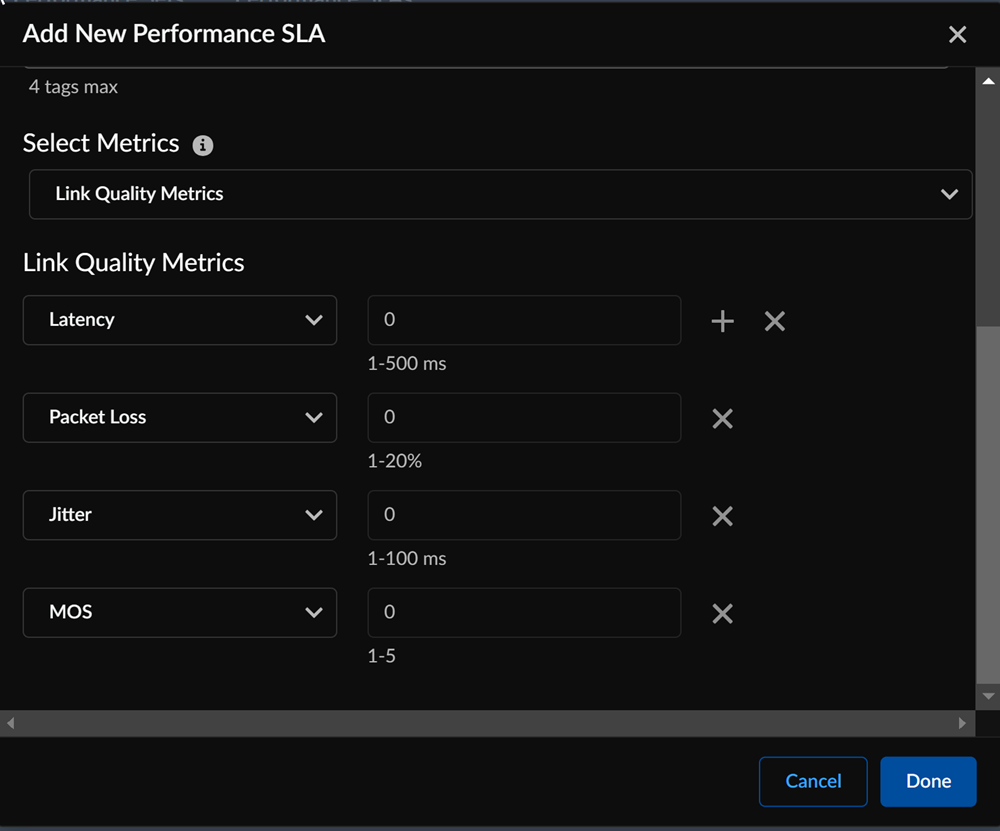The height and width of the screenshot is (831, 1000).
Task: Click the info icon beside Select Metrics
Action: coord(203,145)
